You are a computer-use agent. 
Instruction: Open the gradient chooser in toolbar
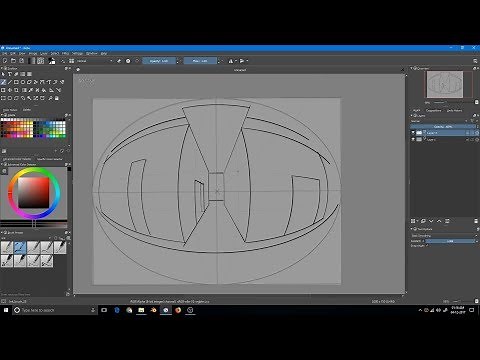[x=32, y=61]
